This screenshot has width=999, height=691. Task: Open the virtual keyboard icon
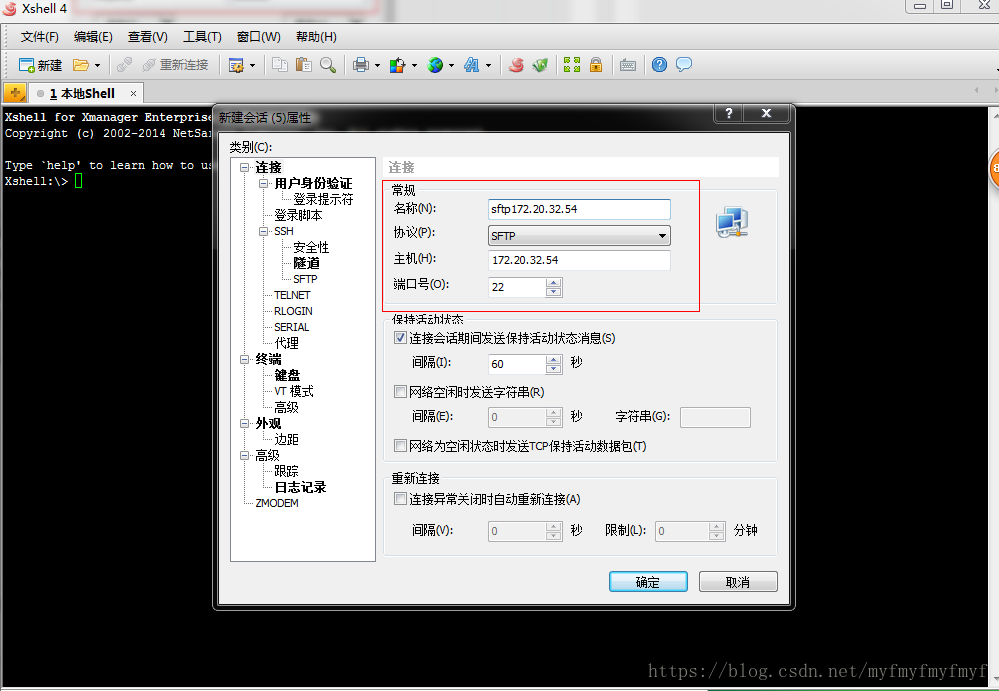pos(628,65)
